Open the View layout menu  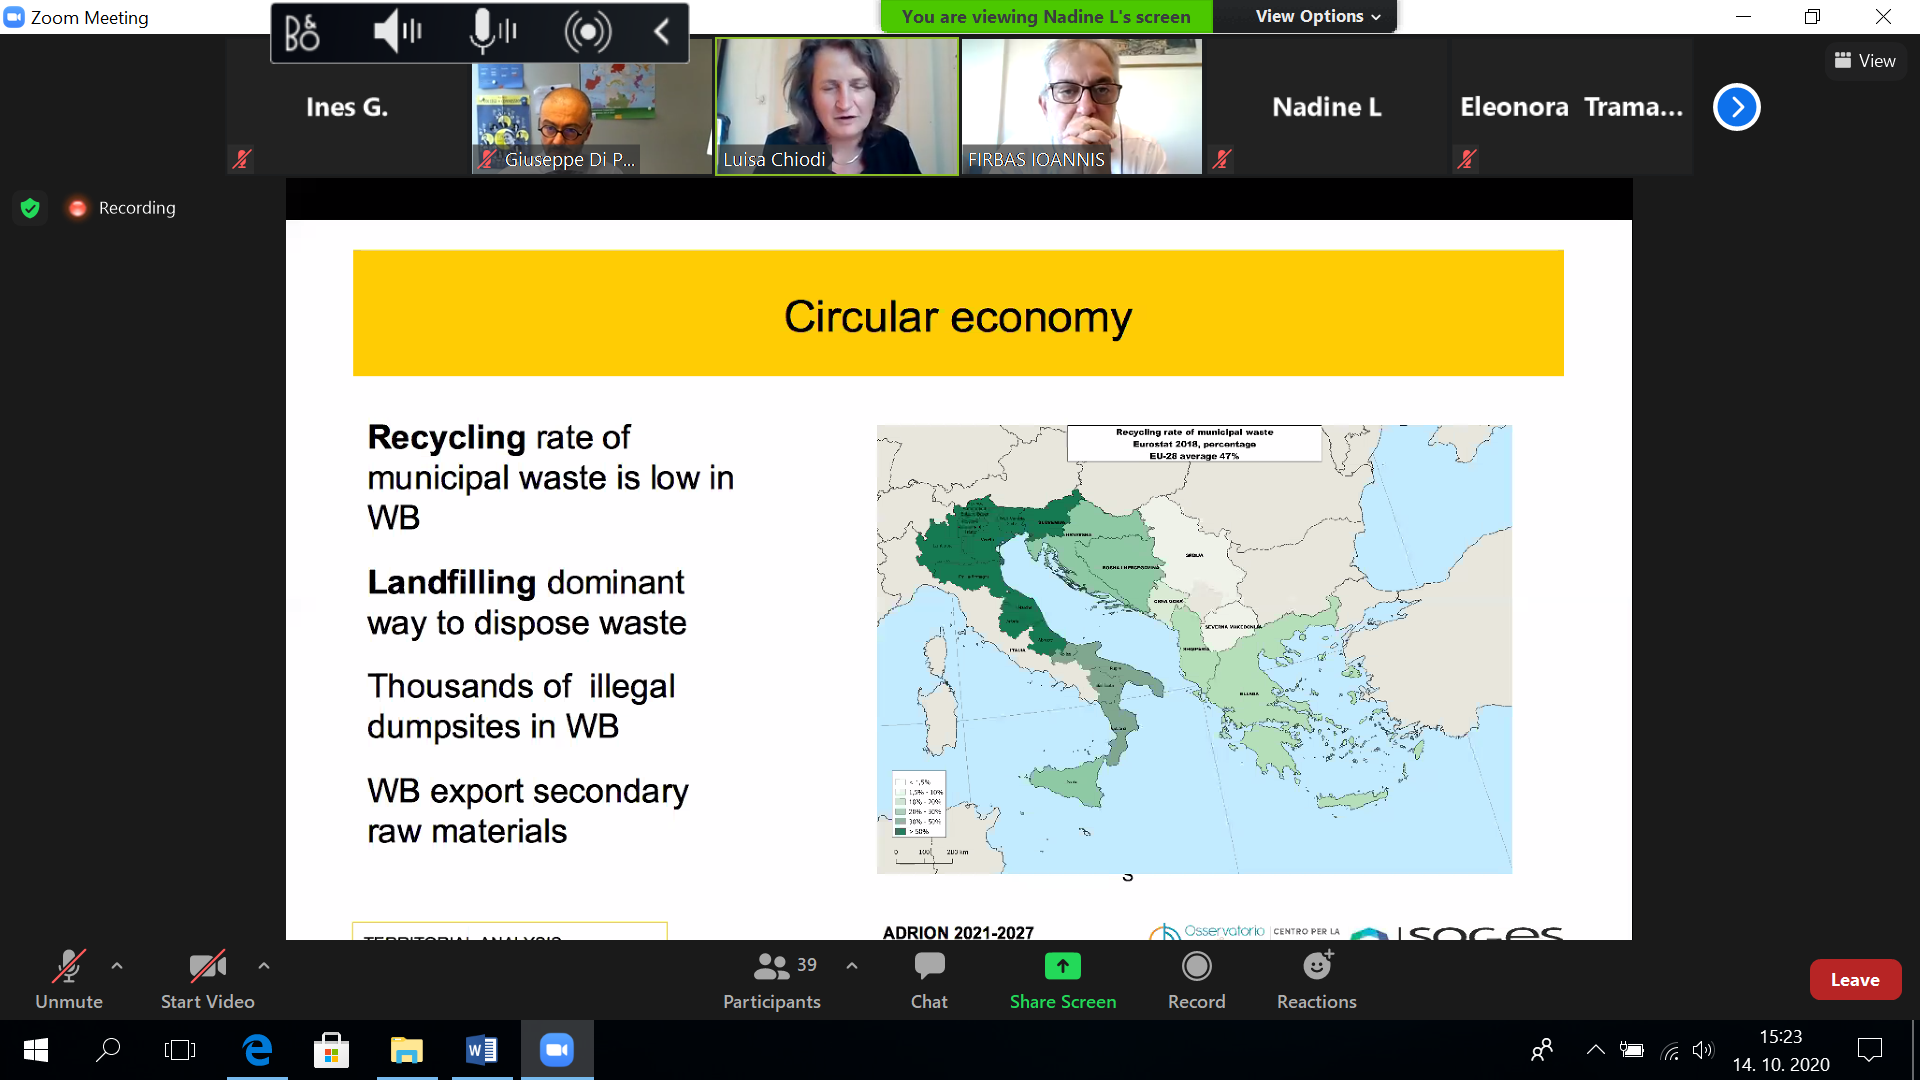point(1865,61)
